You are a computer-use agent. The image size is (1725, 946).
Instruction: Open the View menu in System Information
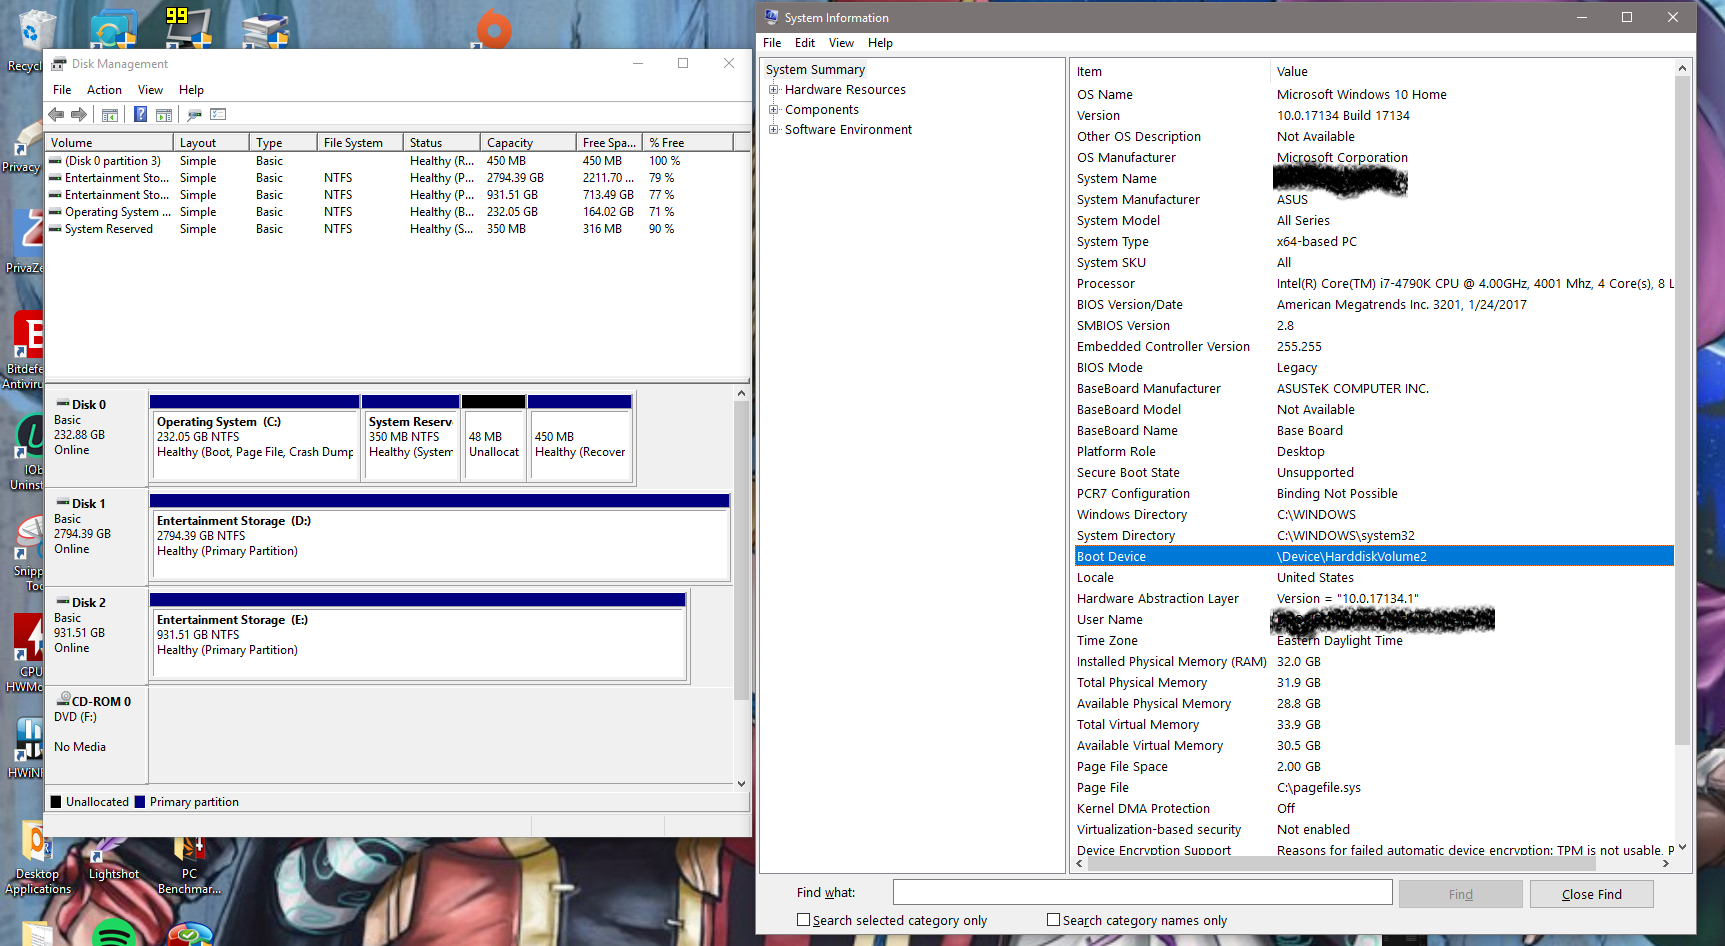(841, 43)
